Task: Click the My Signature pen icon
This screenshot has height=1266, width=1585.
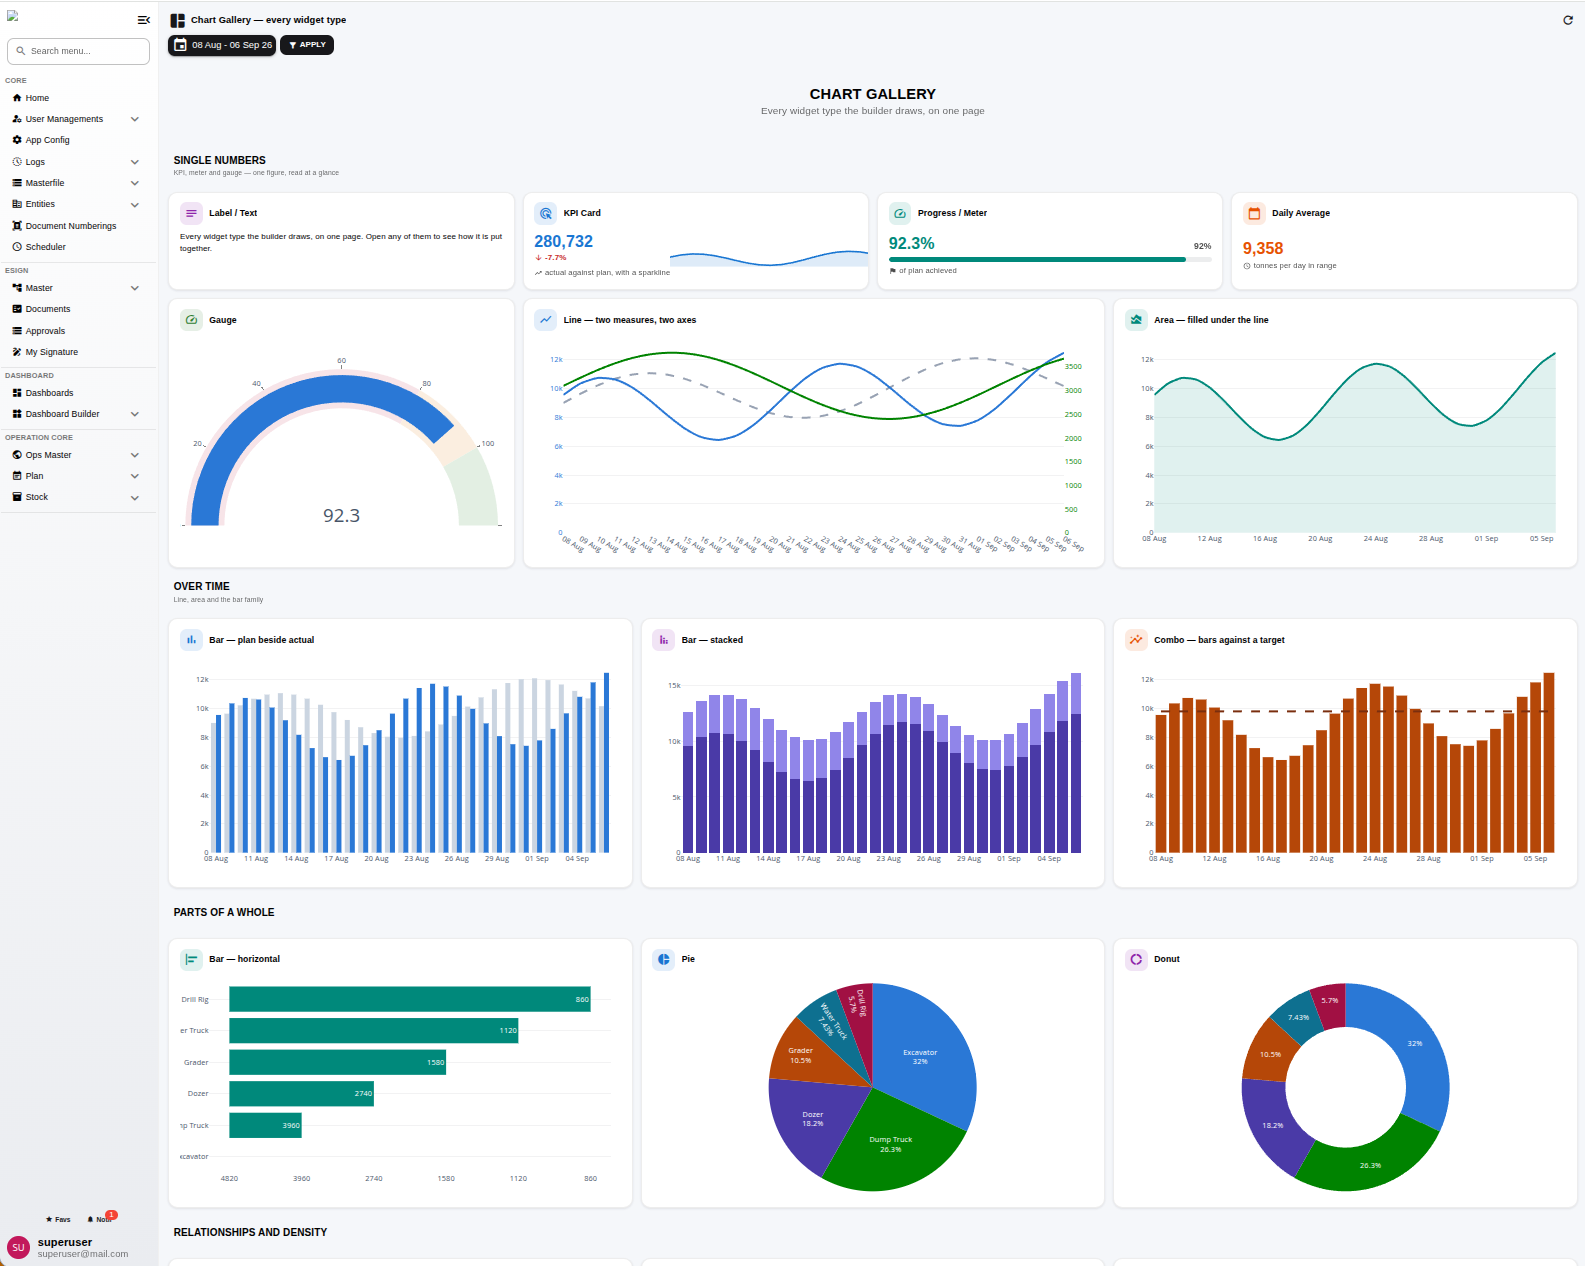Action: (17, 352)
